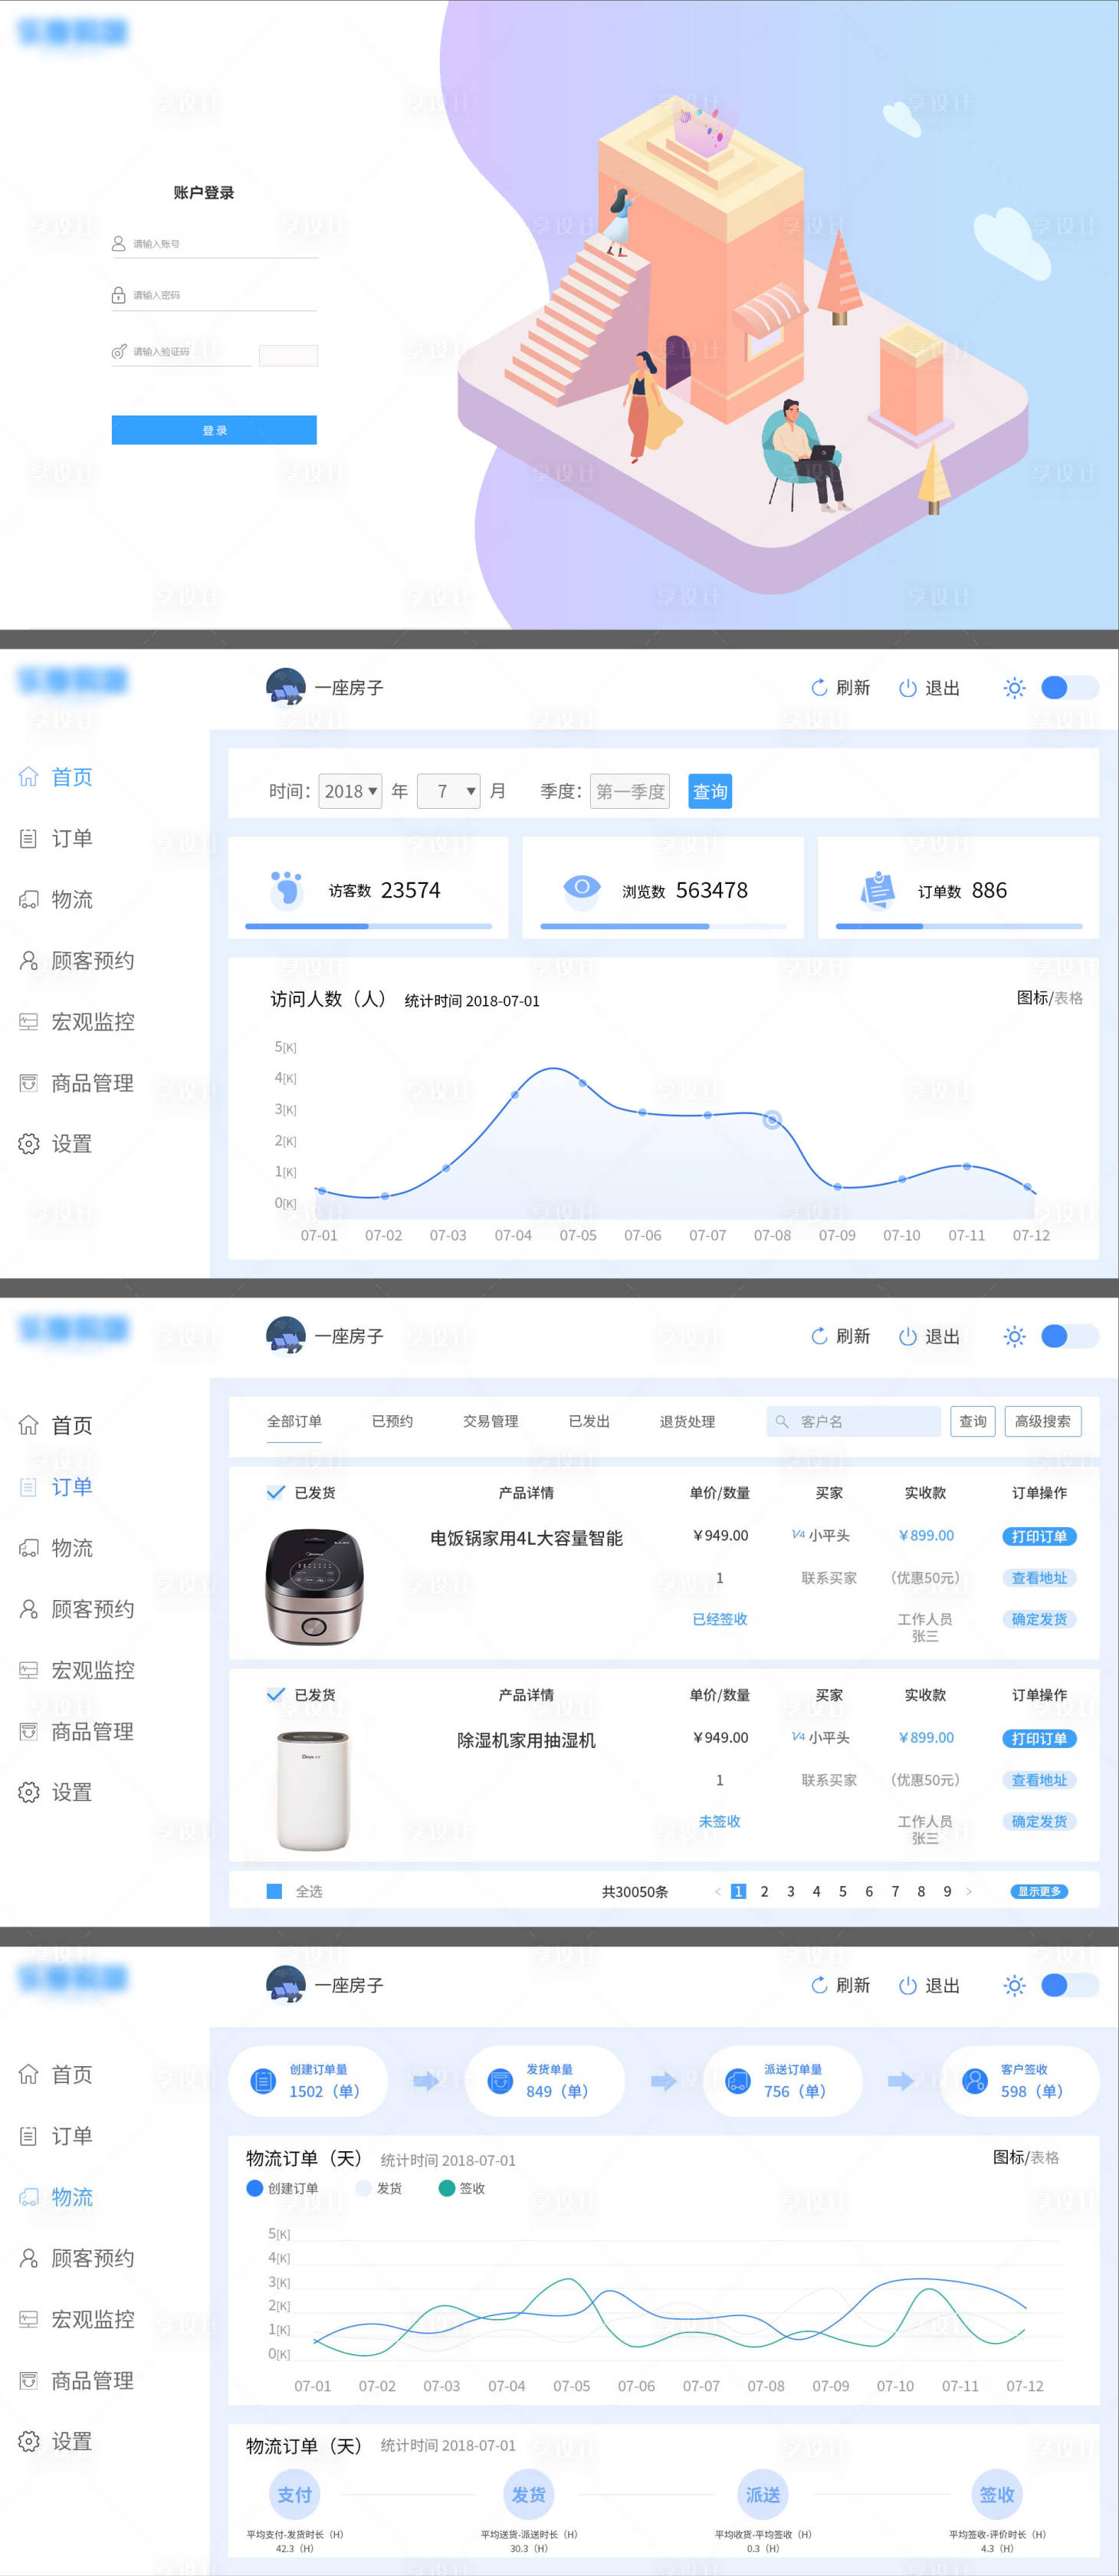Image resolution: width=1119 pixels, height=2576 pixels.
Task: Click the 派送 circle in the logistics timeline
Action: click(x=762, y=2495)
